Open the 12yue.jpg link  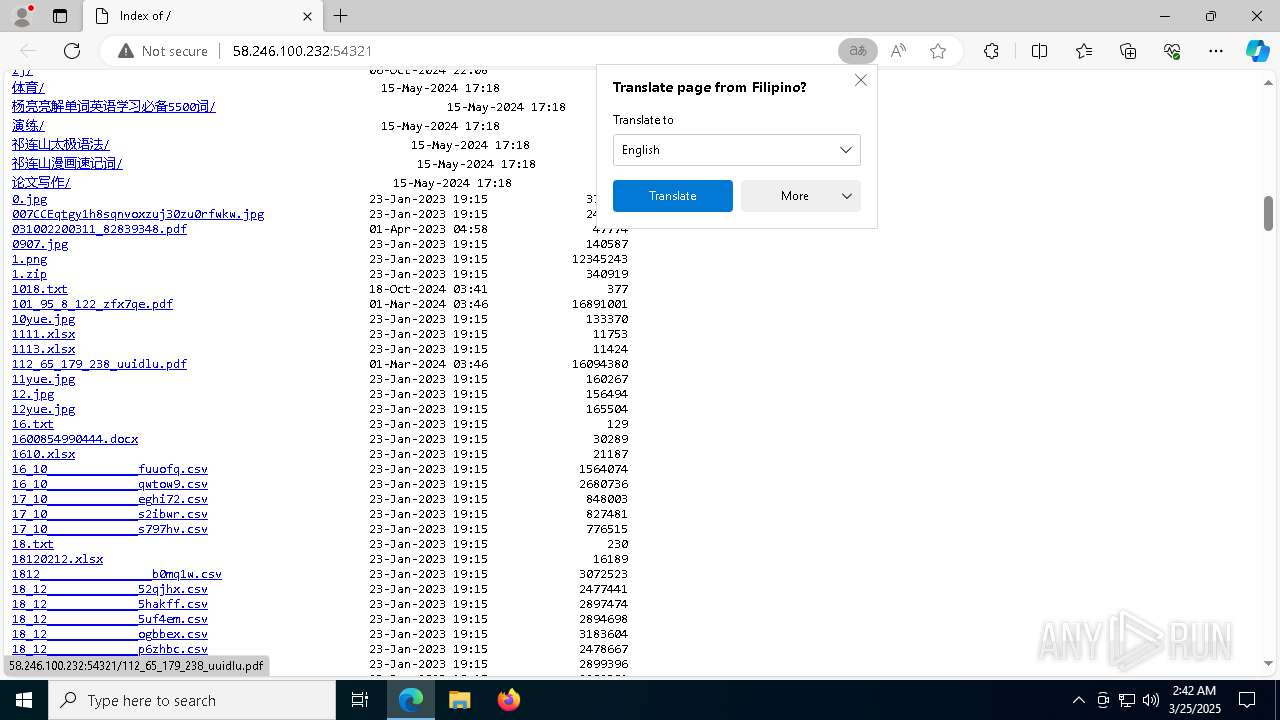click(x=43, y=409)
